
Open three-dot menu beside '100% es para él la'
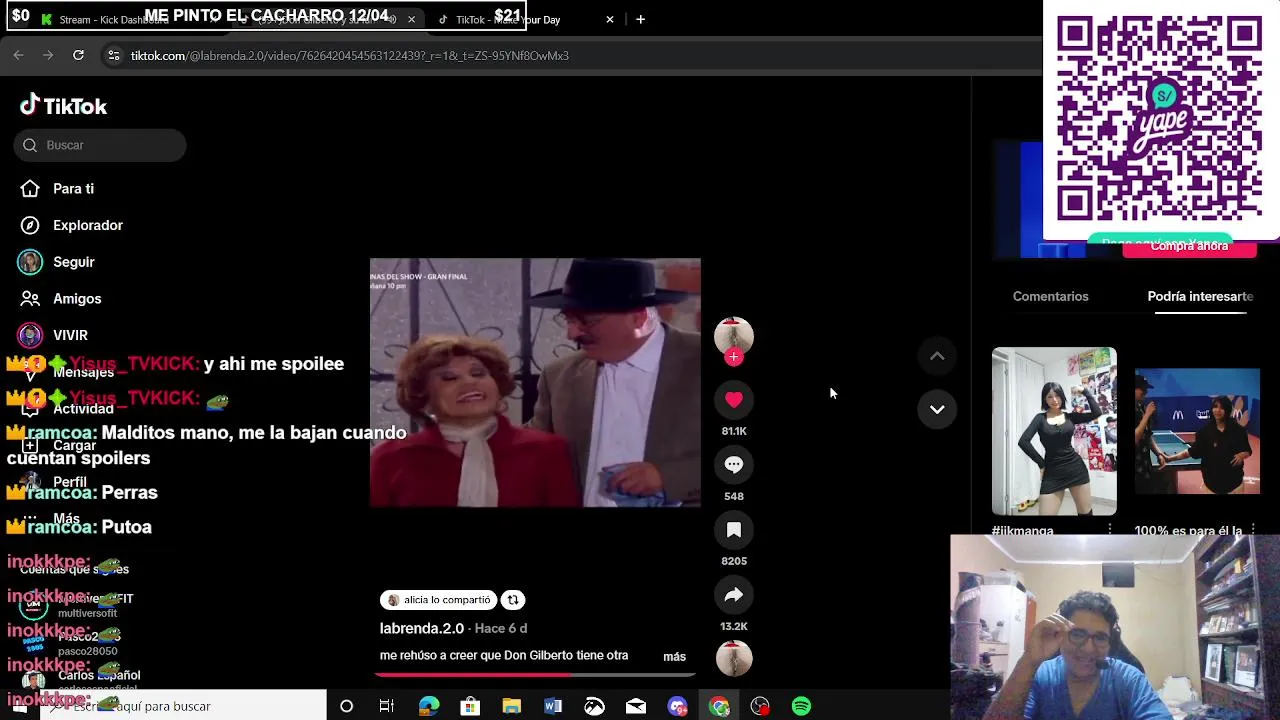pyautogui.click(x=1253, y=530)
